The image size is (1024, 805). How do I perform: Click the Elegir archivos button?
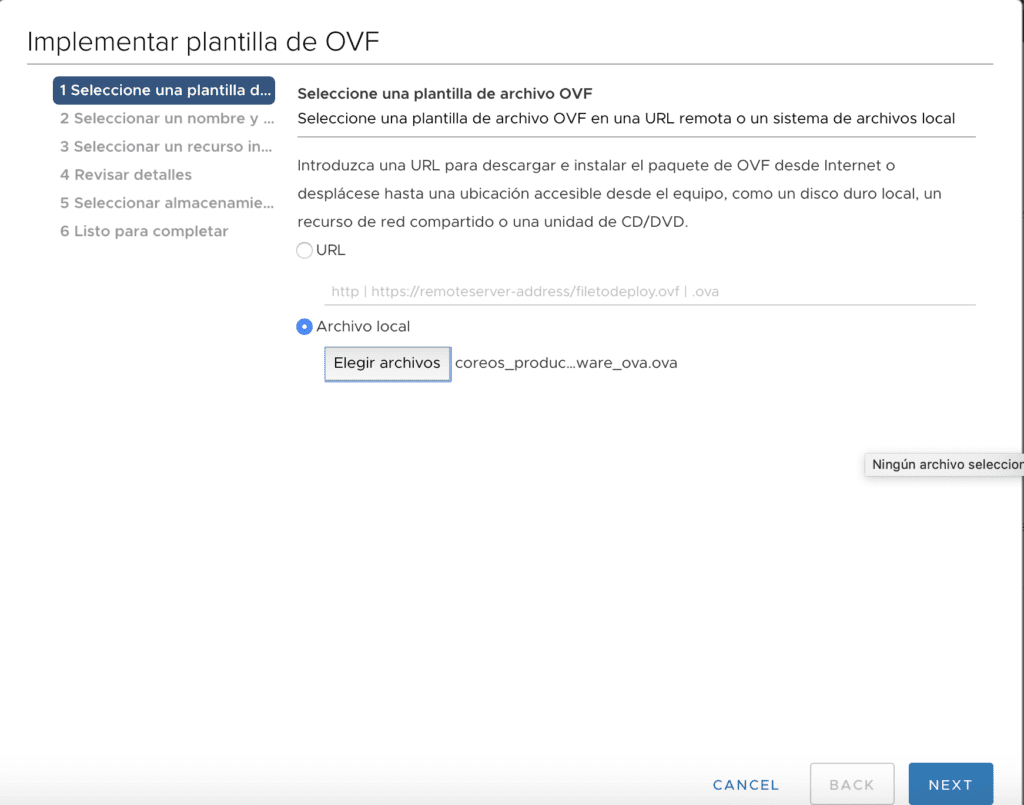(x=387, y=363)
